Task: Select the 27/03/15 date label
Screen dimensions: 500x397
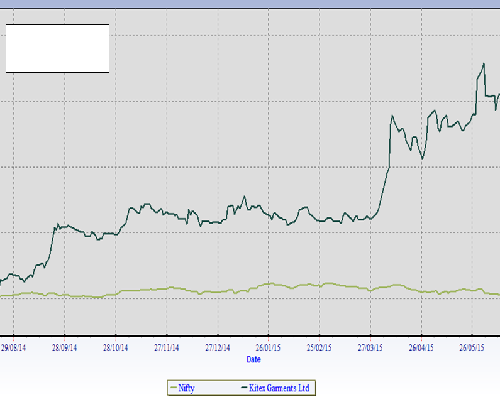Action: point(370,348)
